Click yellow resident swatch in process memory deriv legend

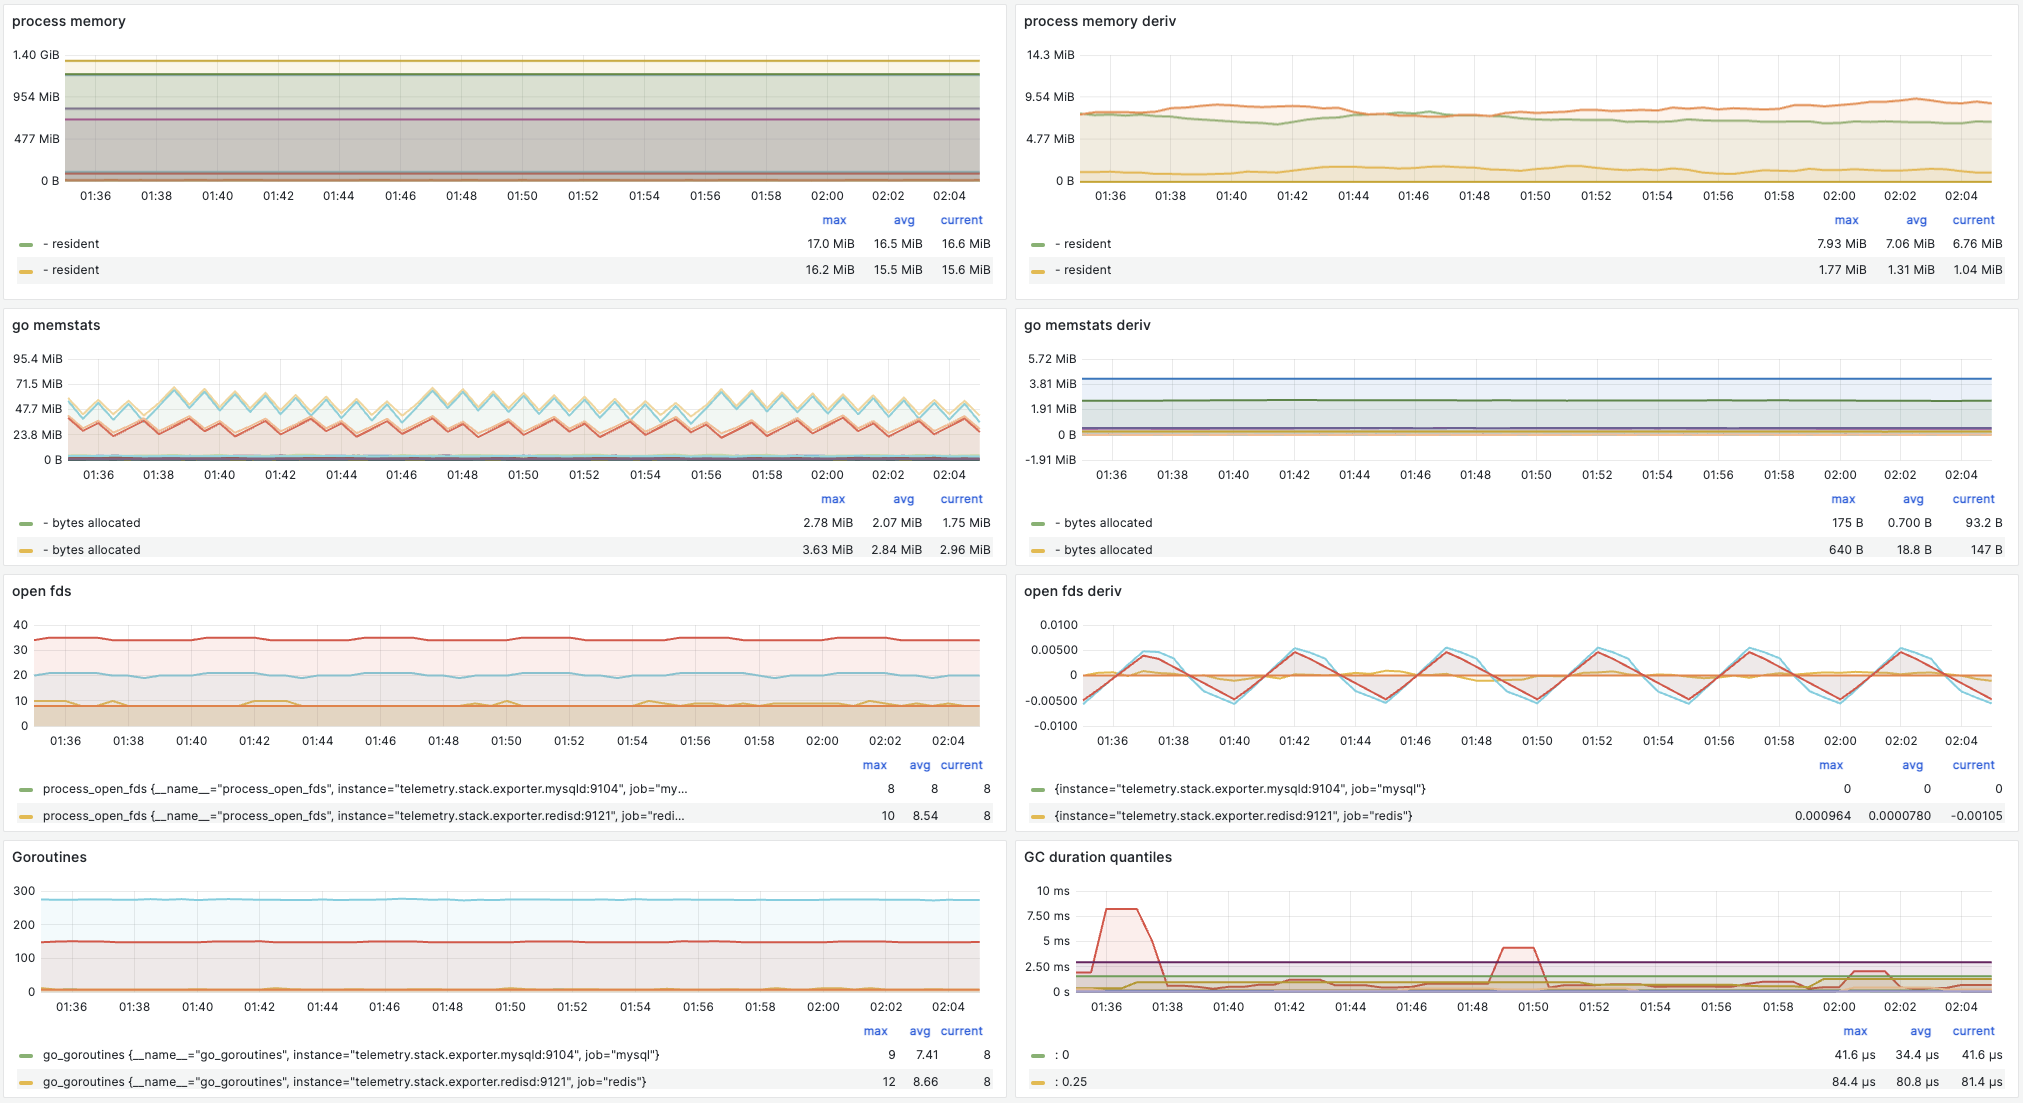tap(1038, 270)
